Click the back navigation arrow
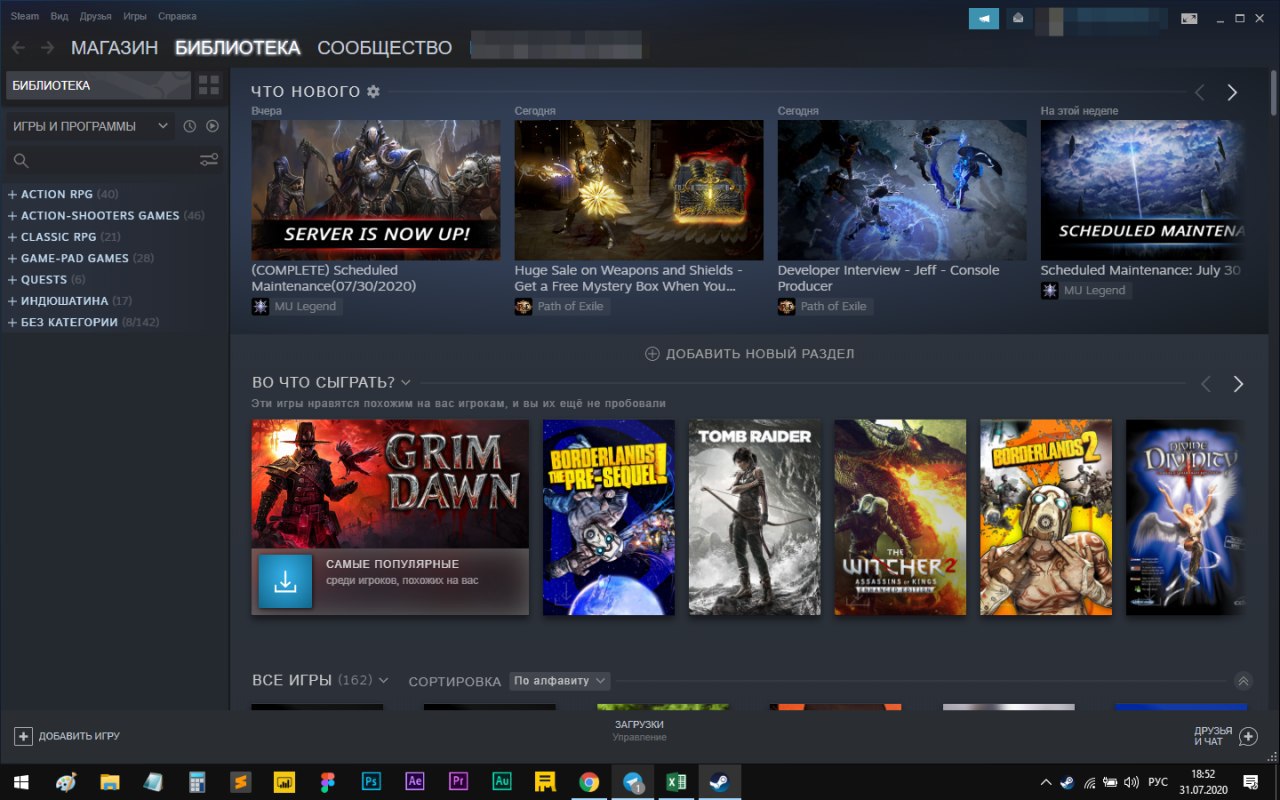The width and height of the screenshot is (1280, 800). (18, 47)
